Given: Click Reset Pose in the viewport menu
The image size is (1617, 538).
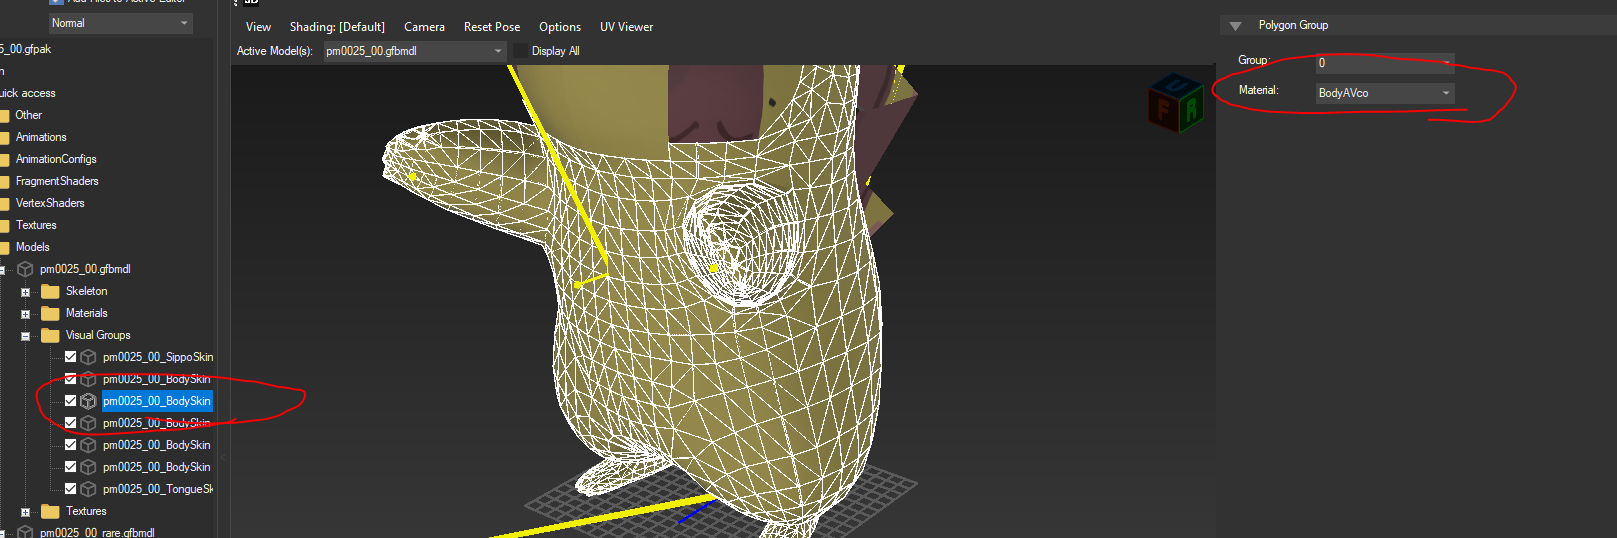Looking at the screenshot, I should (492, 27).
